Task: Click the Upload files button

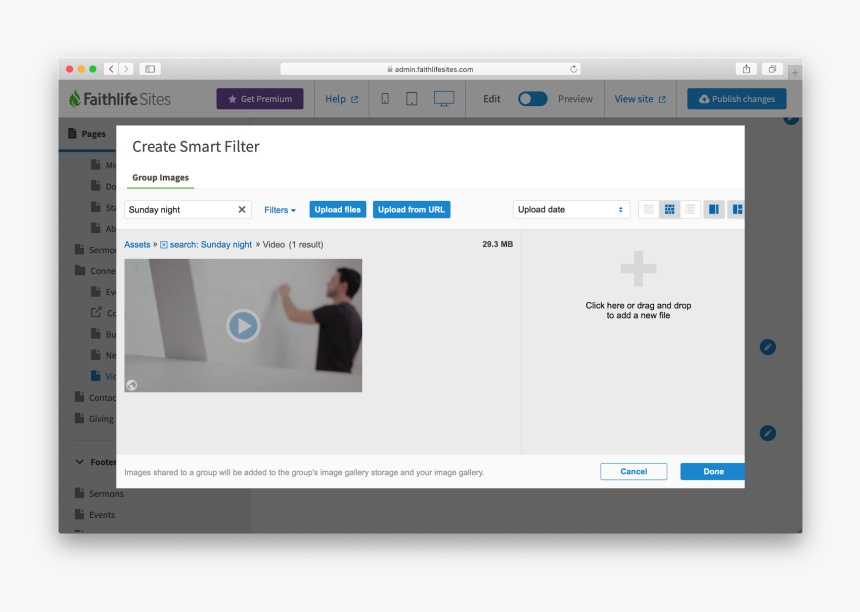Action: coord(338,210)
